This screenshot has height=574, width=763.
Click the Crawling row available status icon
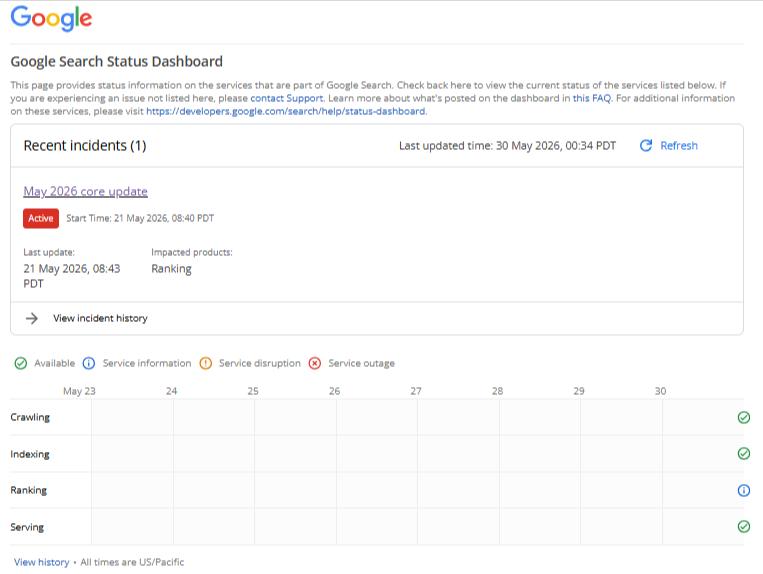coord(744,417)
